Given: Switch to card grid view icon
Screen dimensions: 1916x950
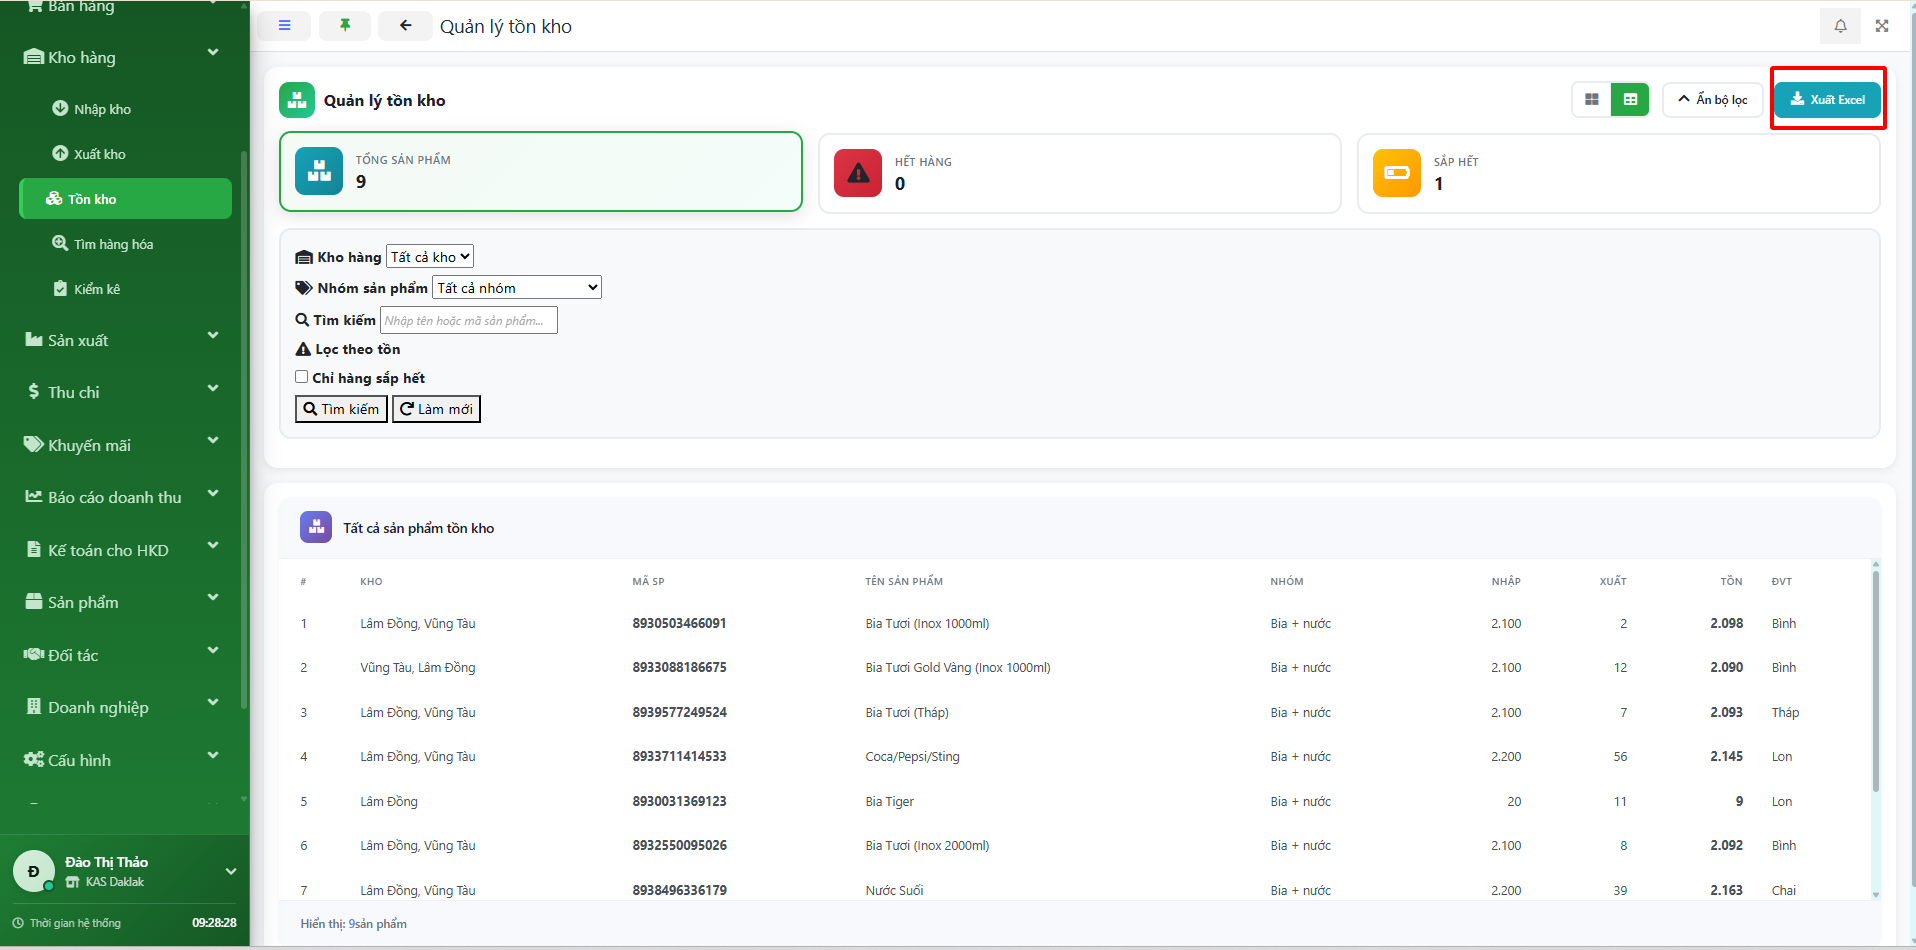Looking at the screenshot, I should [1591, 100].
